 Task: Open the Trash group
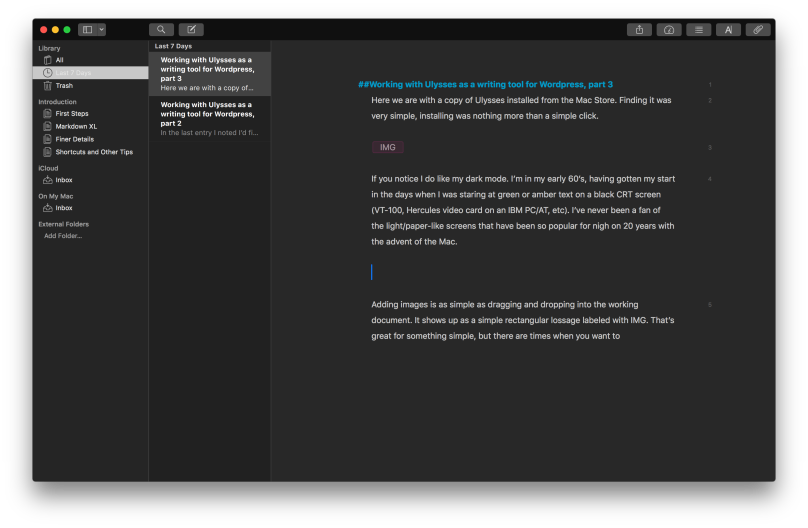coord(91,86)
